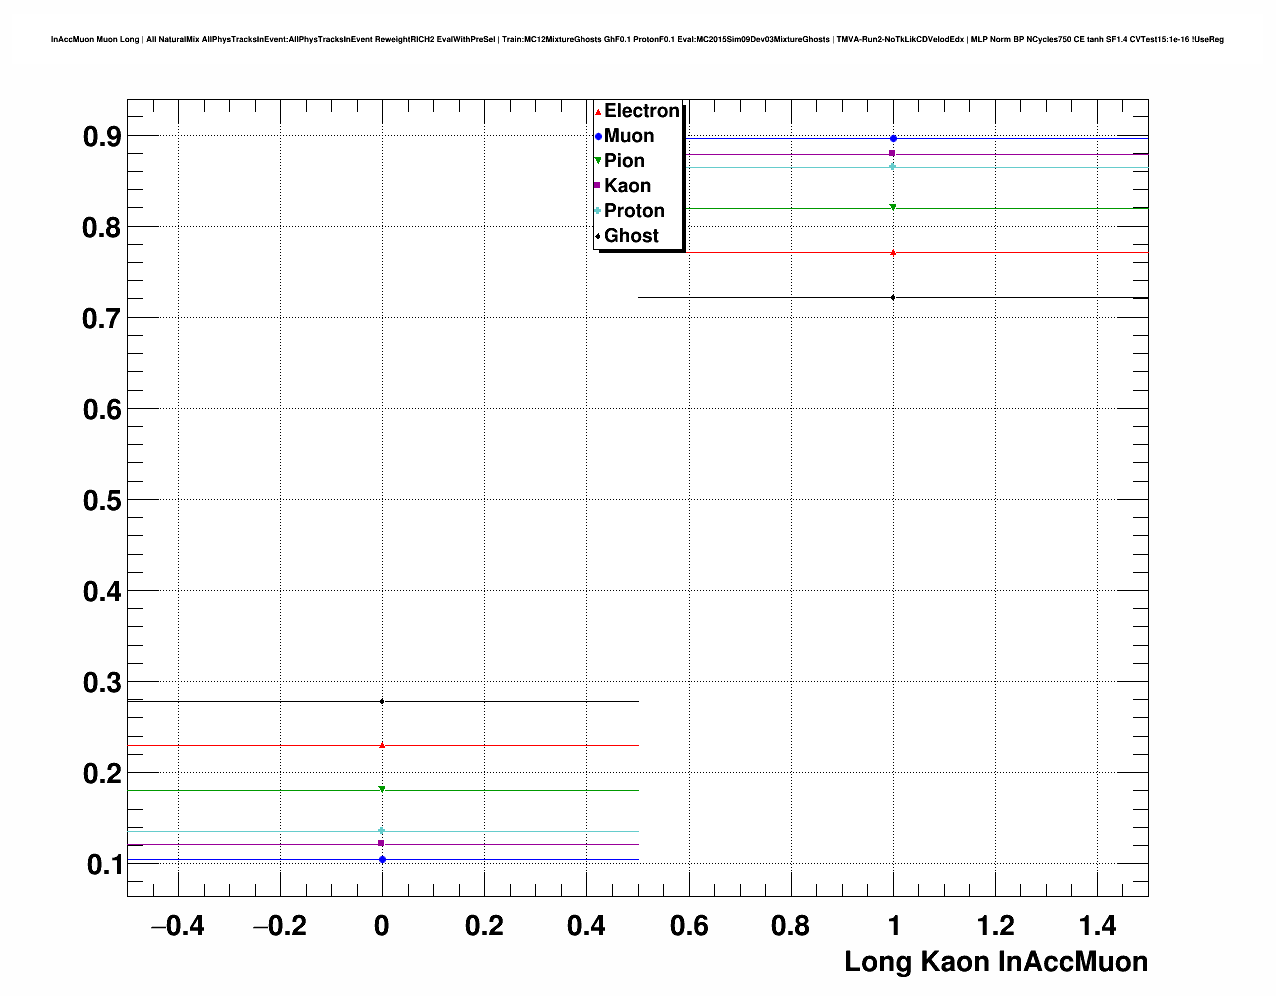The image size is (1276, 996).
Task: Click the blue Muon circle marker in legend
Action: (x=598, y=136)
